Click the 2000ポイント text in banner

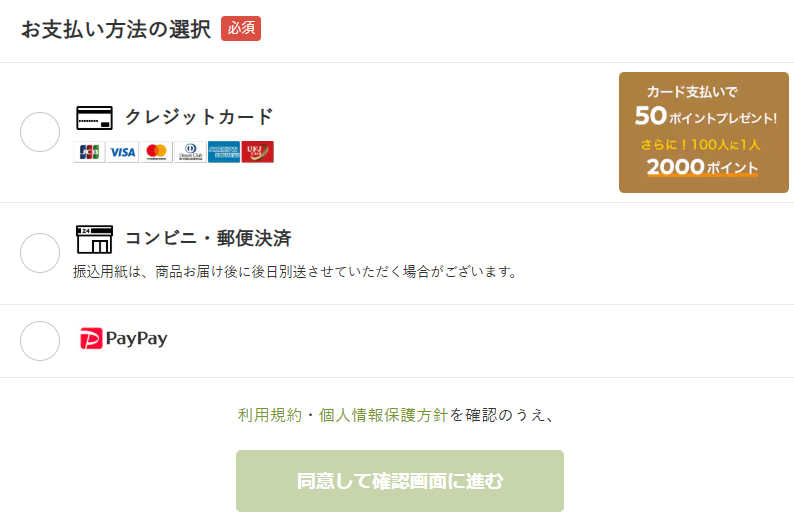click(702, 167)
